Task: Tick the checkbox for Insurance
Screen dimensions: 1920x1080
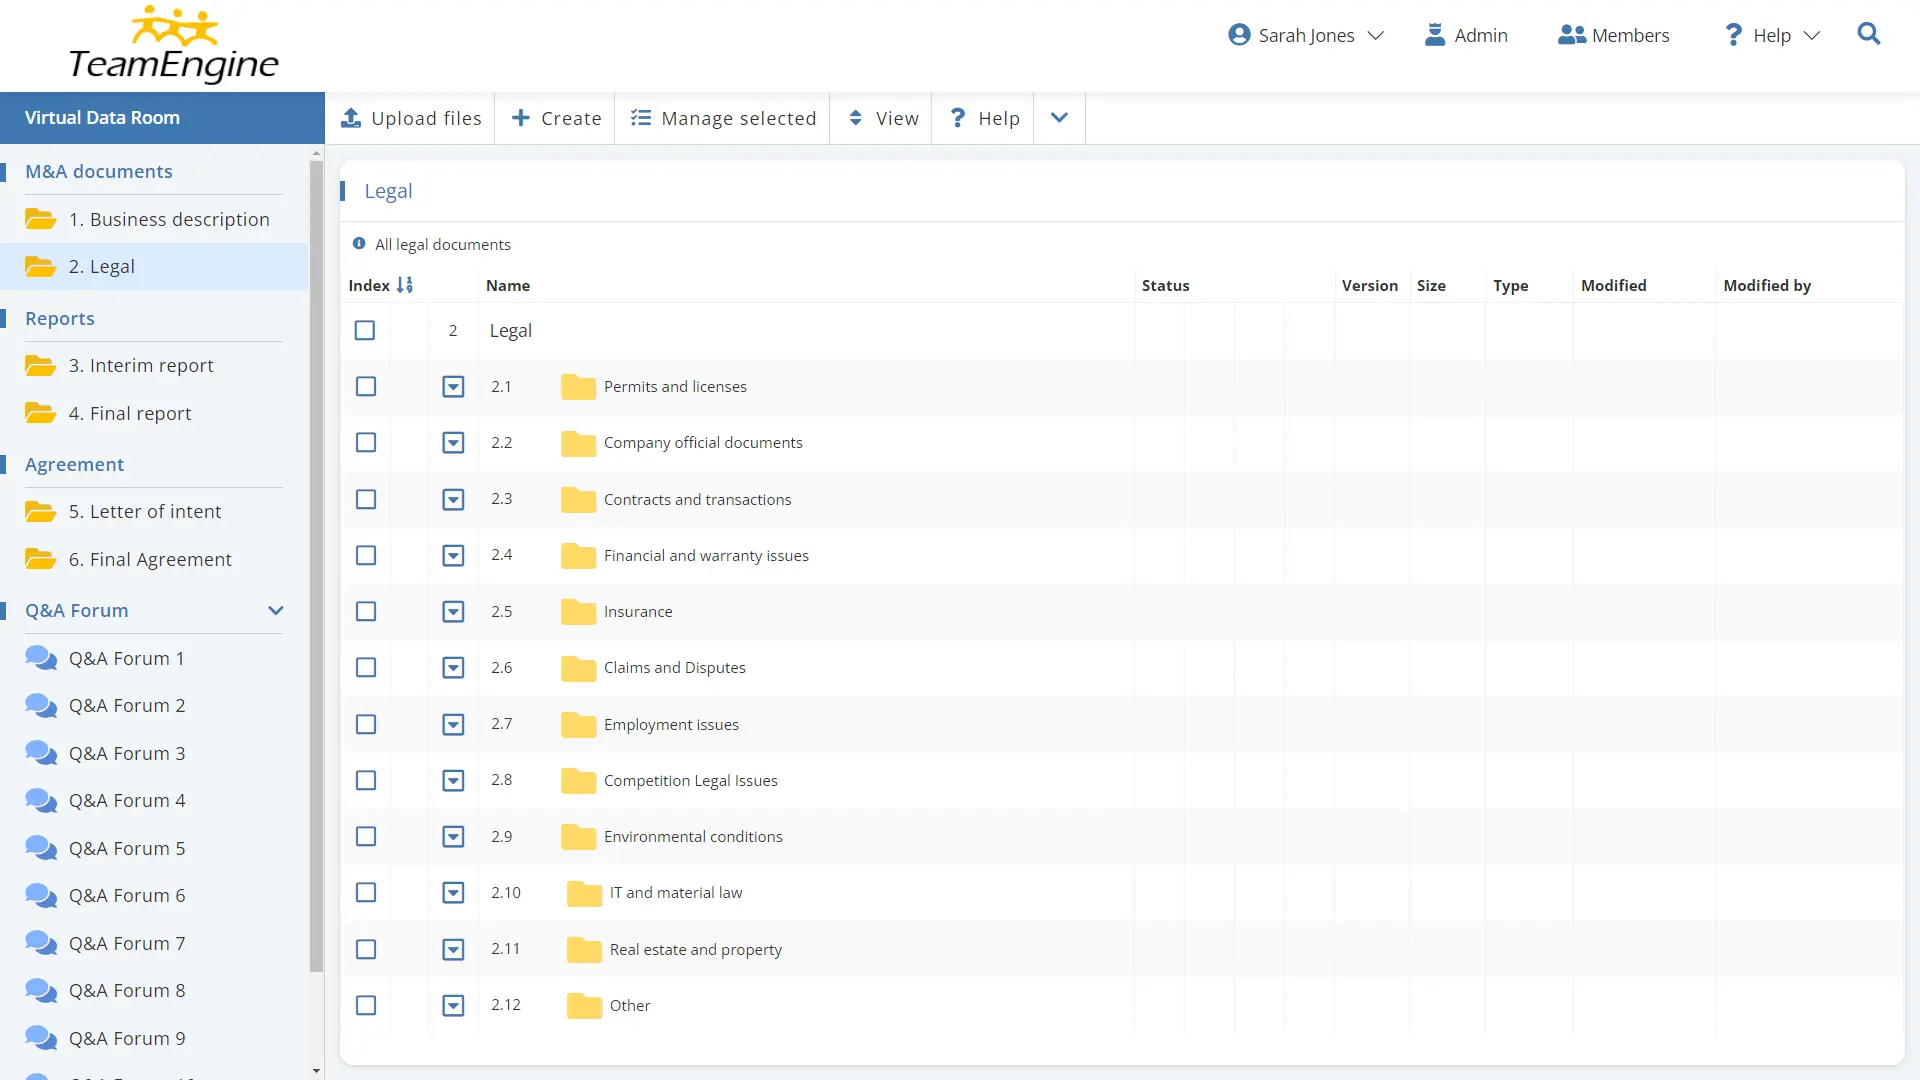Action: point(366,611)
